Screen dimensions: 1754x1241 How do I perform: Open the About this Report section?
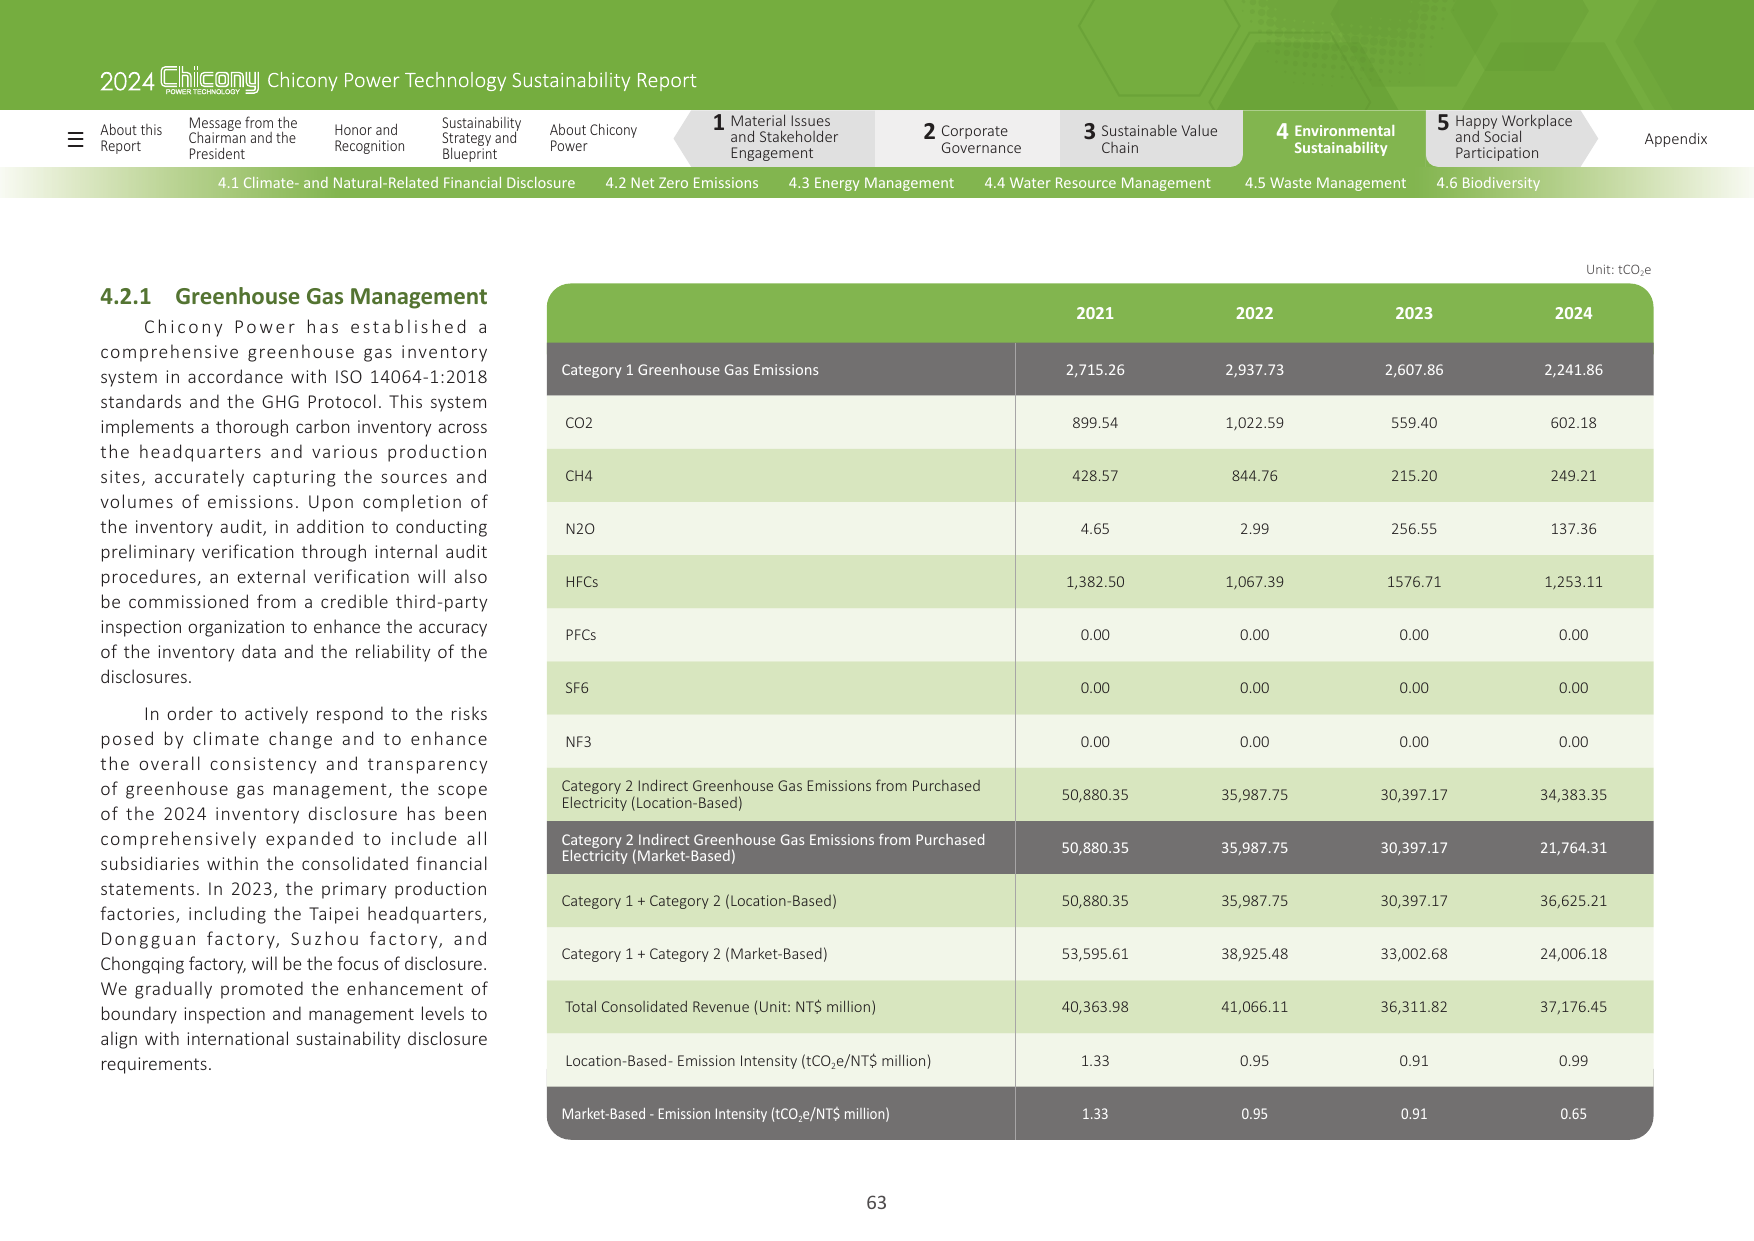click(131, 138)
